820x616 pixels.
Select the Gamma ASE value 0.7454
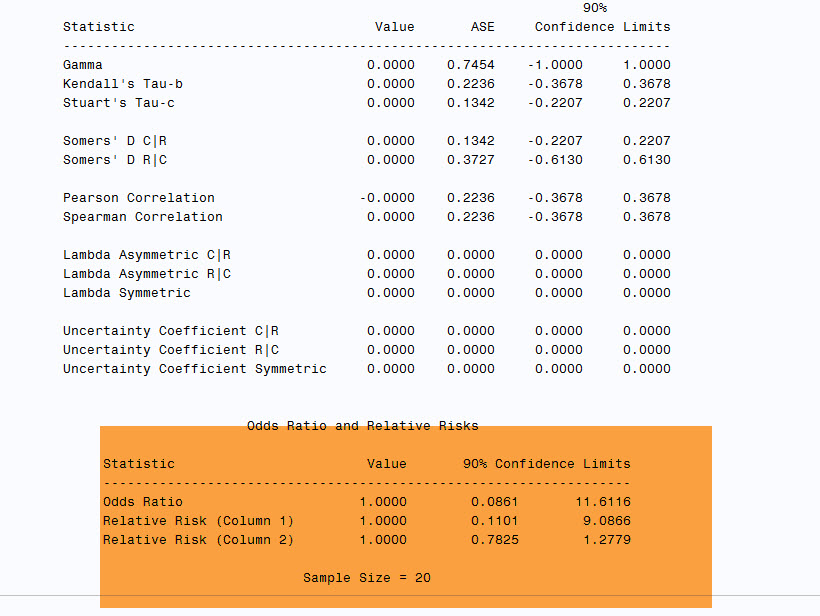click(x=471, y=65)
